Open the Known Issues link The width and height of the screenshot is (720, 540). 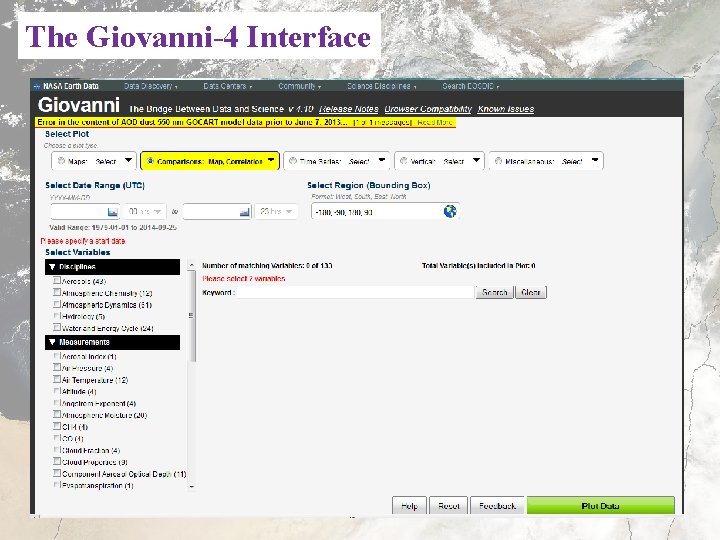[506, 109]
